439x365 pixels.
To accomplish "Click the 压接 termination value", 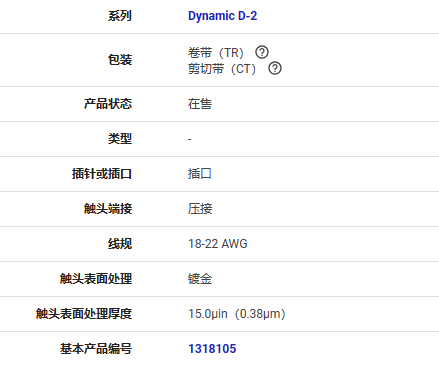I will pos(200,209).
